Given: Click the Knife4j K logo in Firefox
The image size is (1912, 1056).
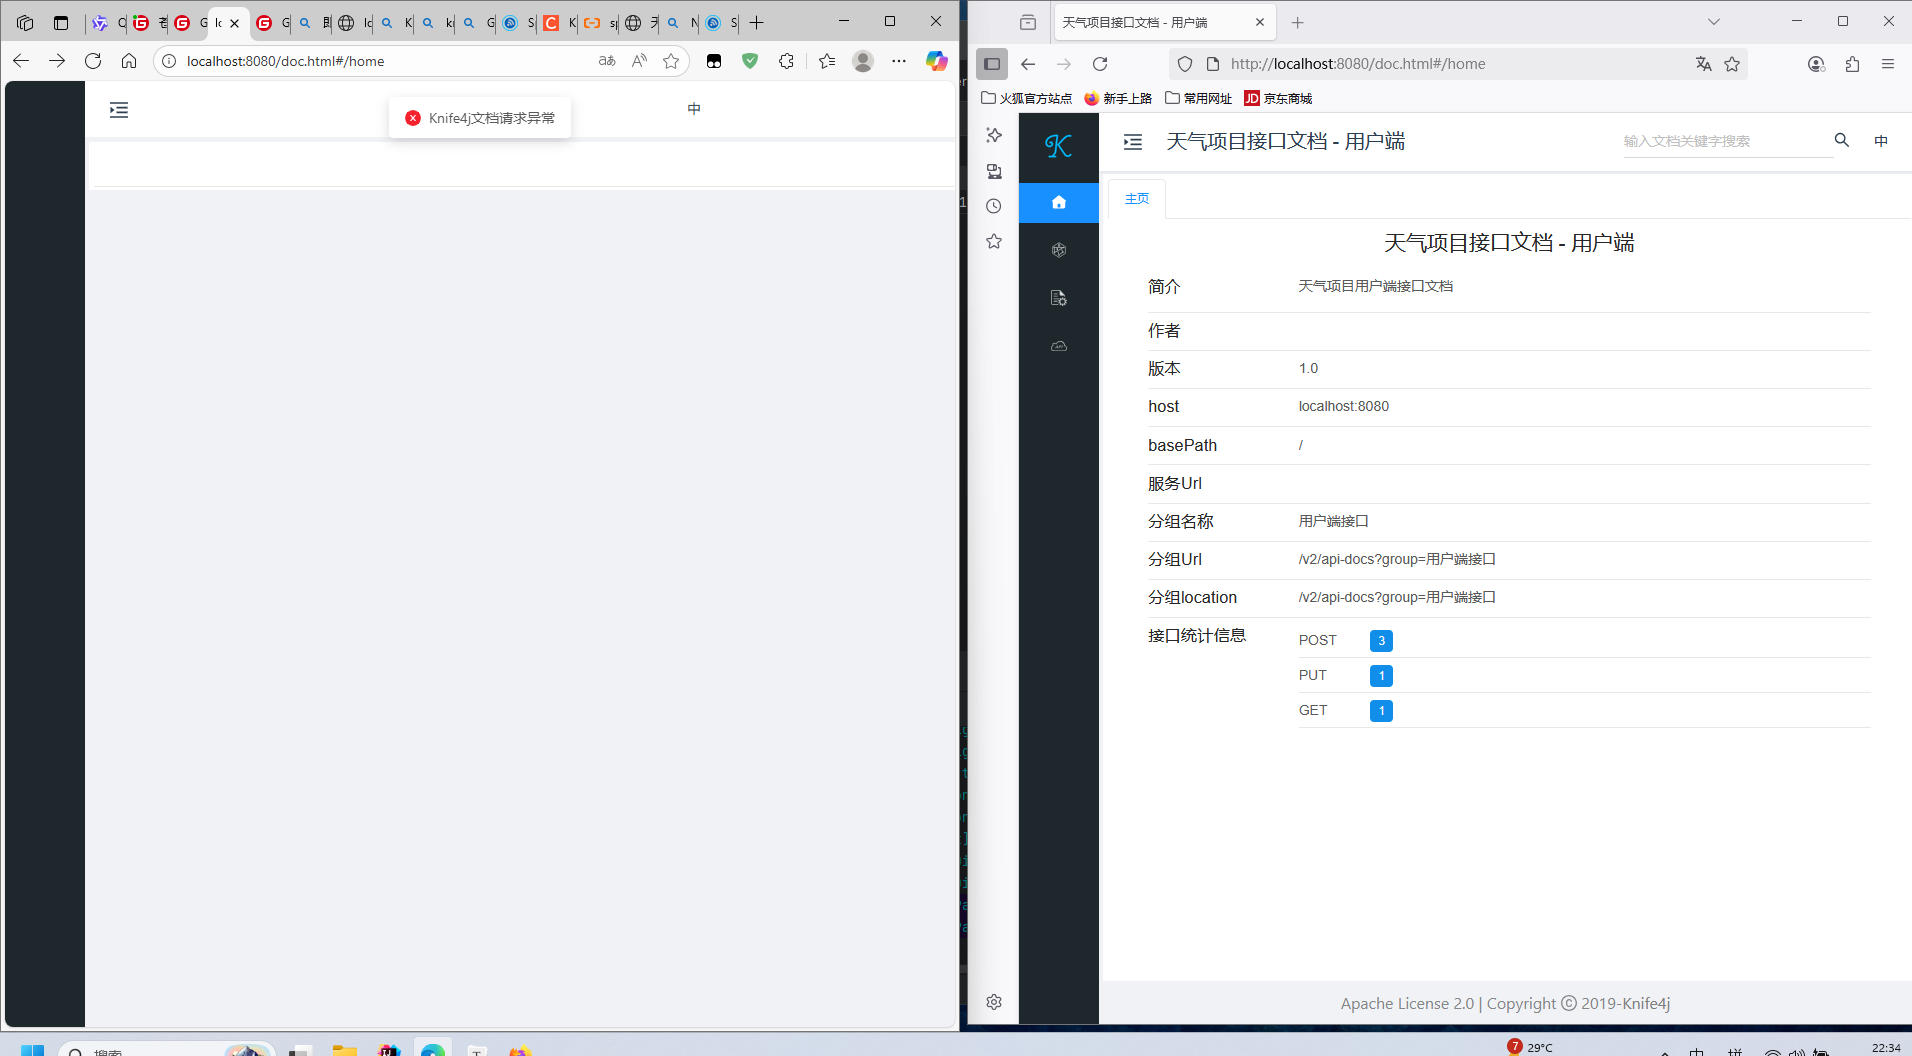Looking at the screenshot, I should (x=1058, y=146).
